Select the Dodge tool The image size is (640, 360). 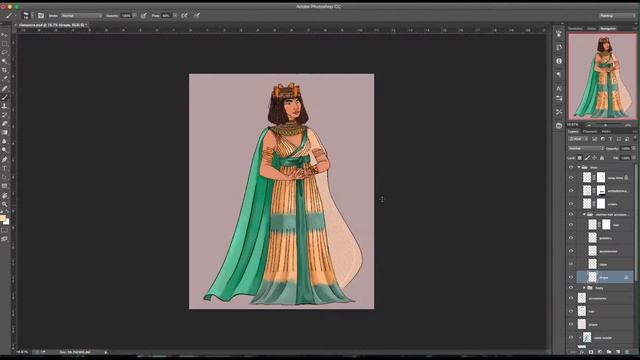click(x=4, y=150)
